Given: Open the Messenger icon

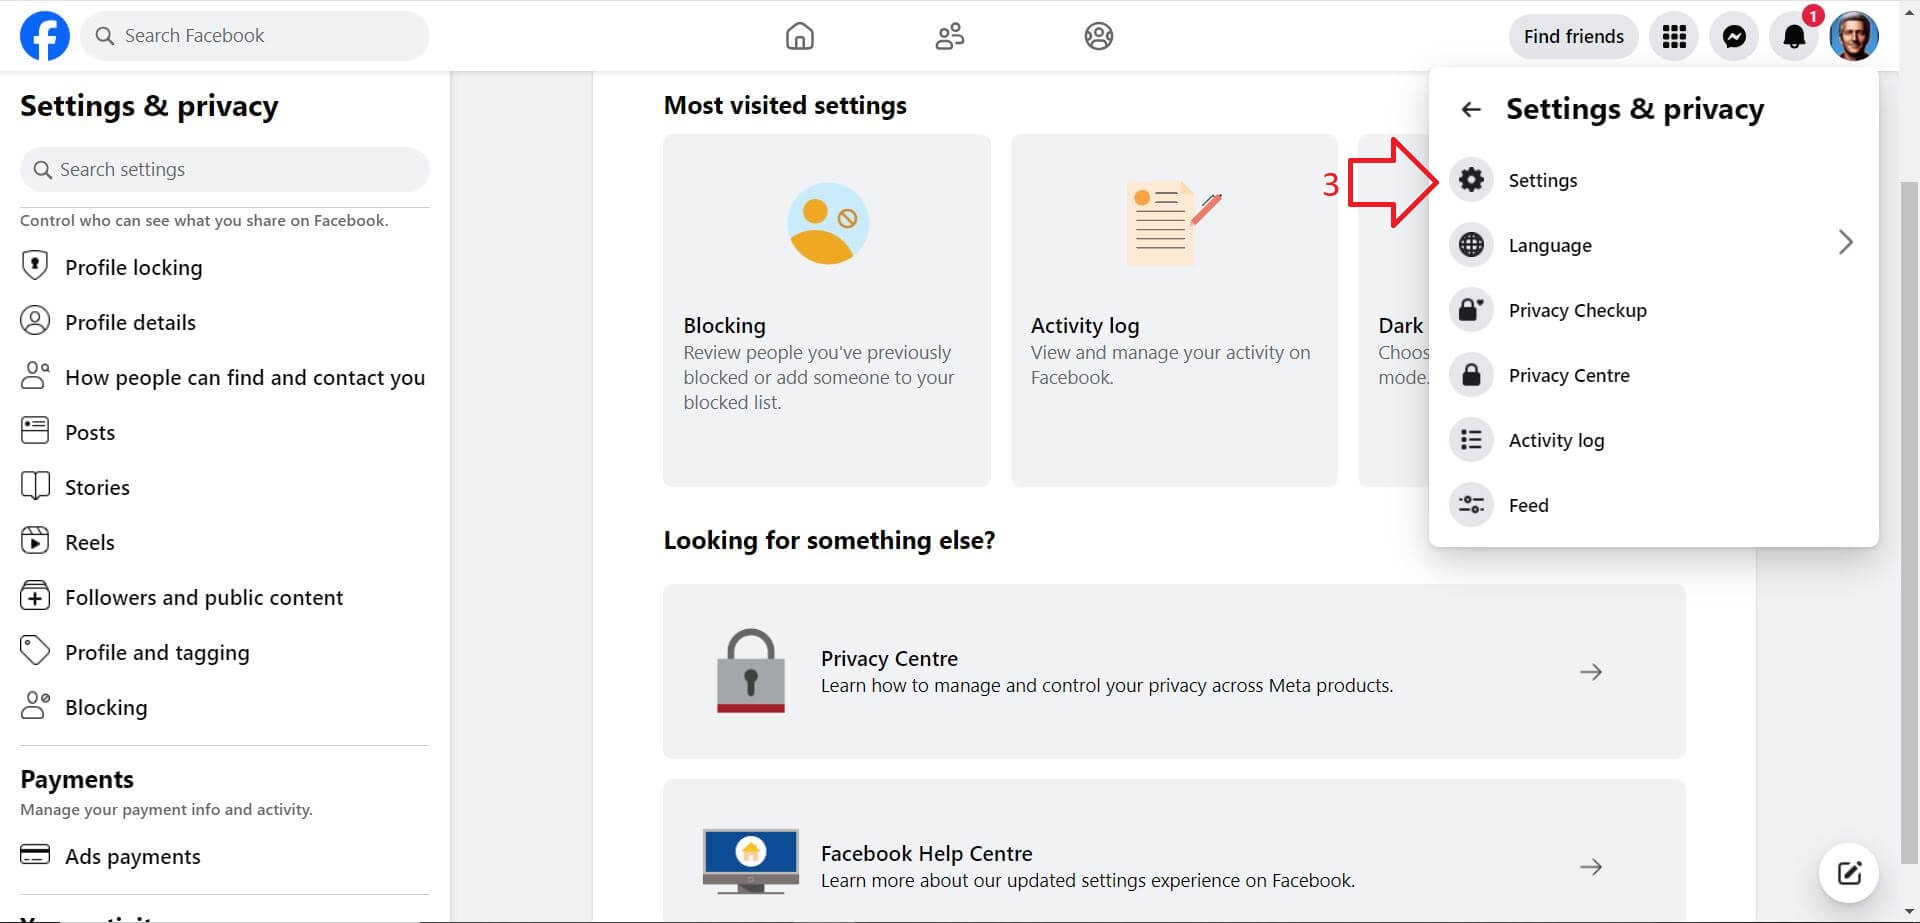Looking at the screenshot, I should pyautogui.click(x=1734, y=37).
